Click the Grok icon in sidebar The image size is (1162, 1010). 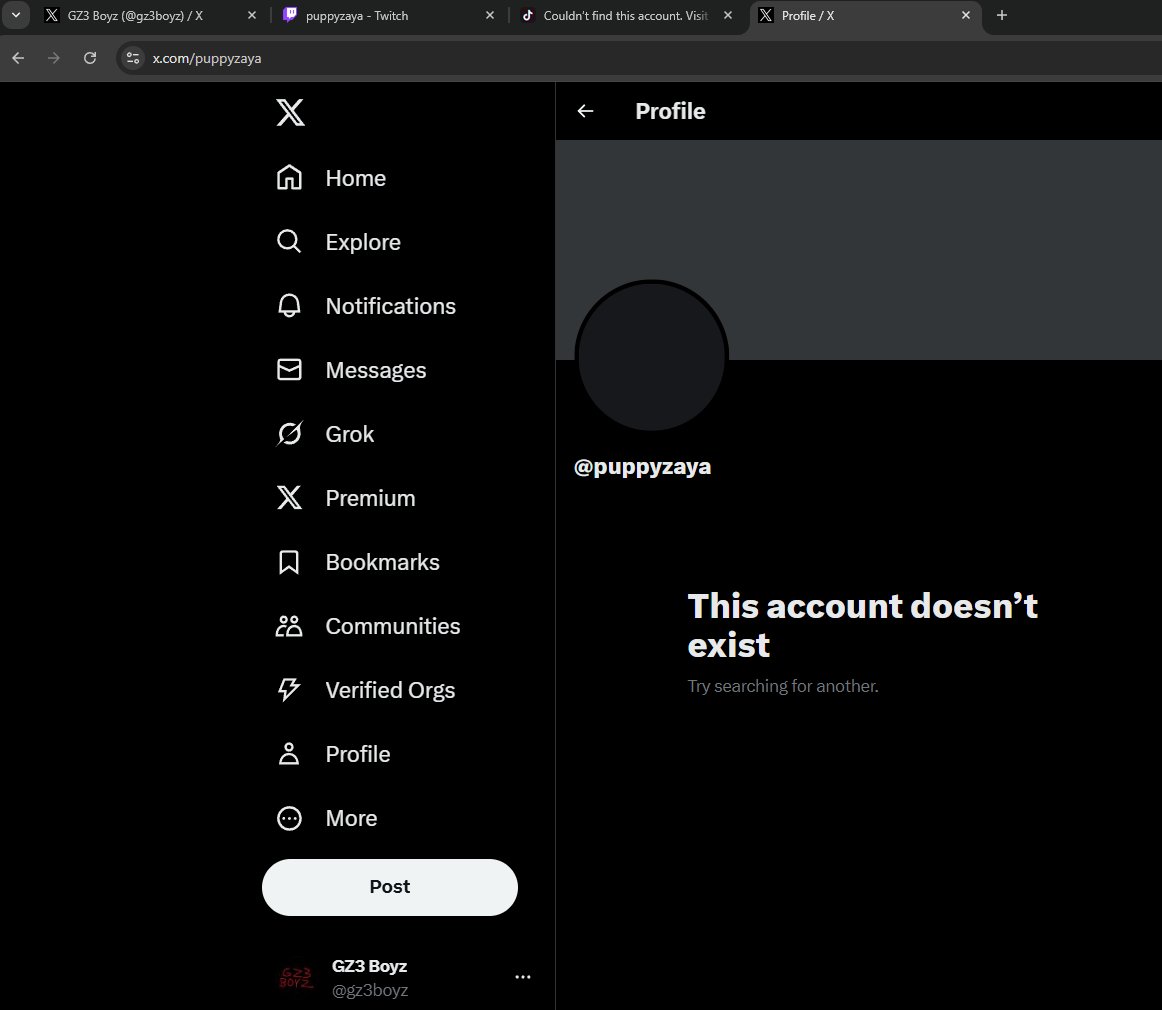point(289,434)
